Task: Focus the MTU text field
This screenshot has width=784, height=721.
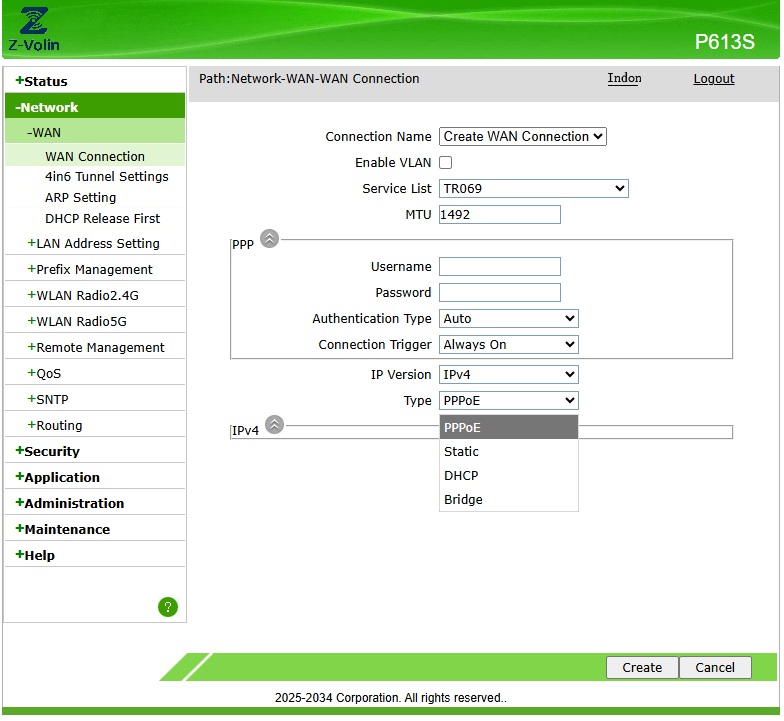Action: [x=500, y=214]
